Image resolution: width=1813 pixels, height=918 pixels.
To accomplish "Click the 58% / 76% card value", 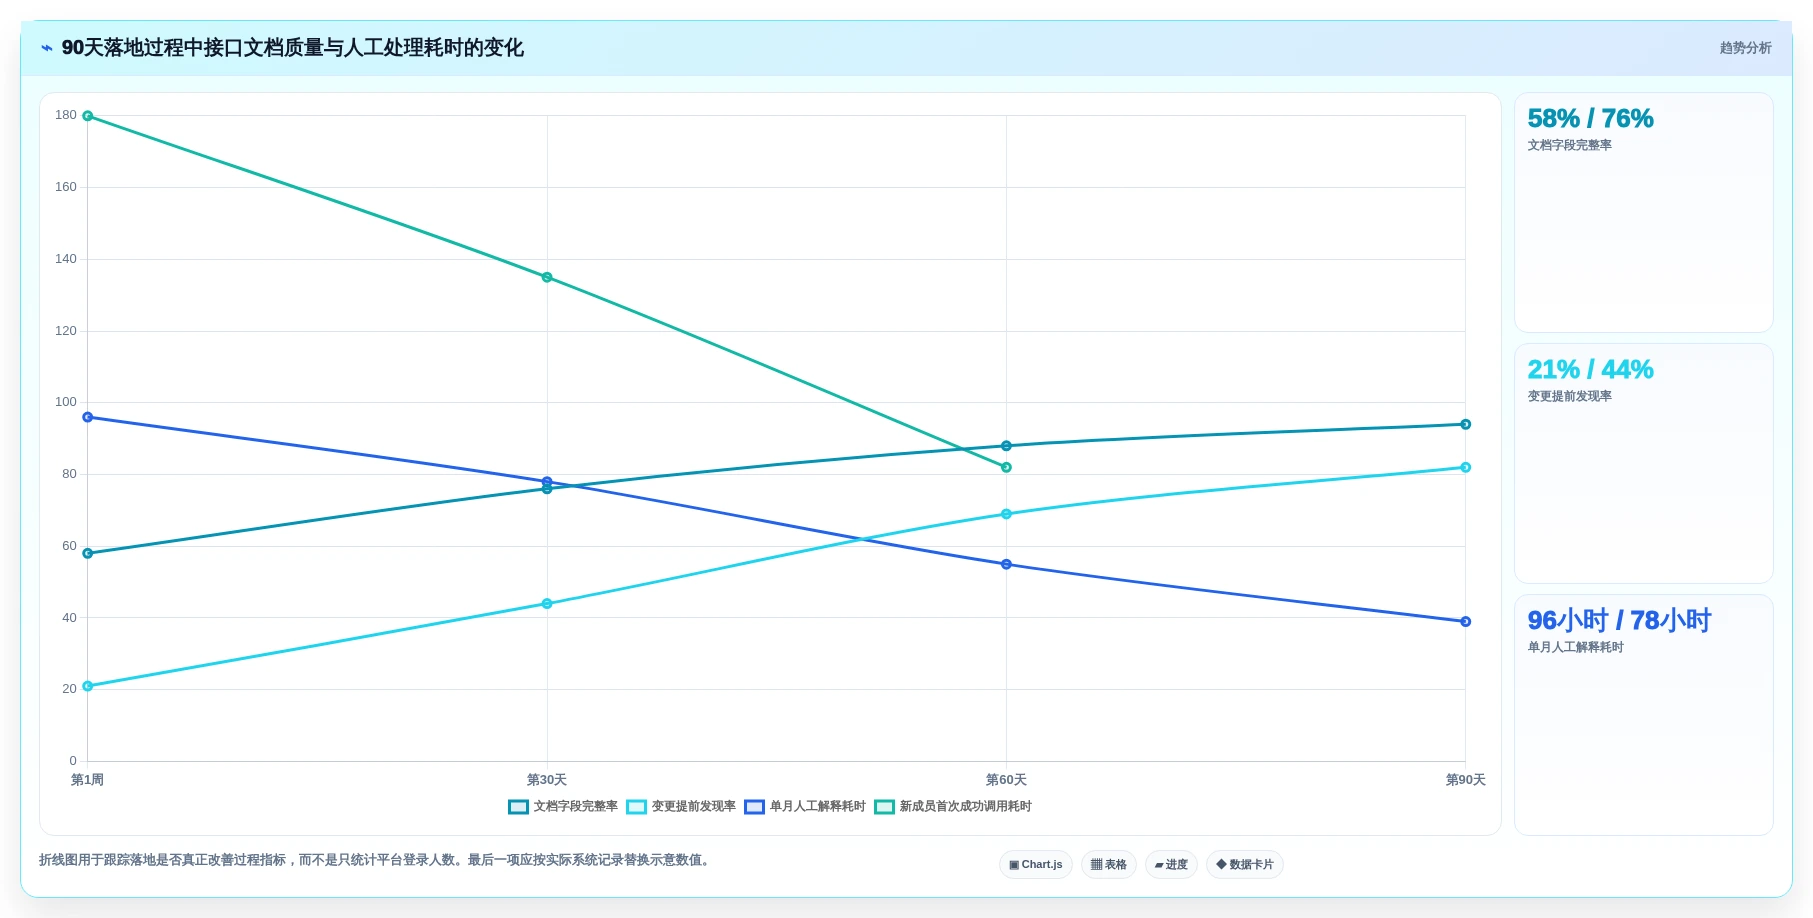I will [x=1590, y=118].
